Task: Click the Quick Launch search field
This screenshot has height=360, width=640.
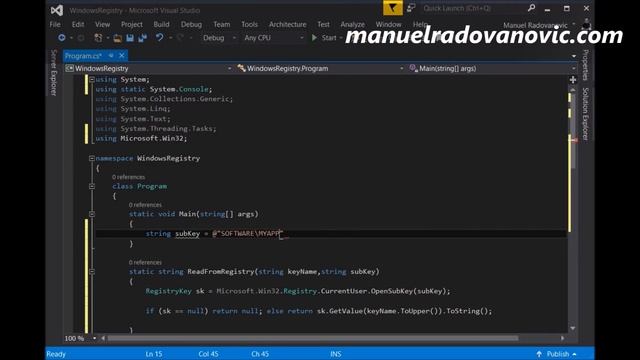Action: pyautogui.click(x=473, y=8)
